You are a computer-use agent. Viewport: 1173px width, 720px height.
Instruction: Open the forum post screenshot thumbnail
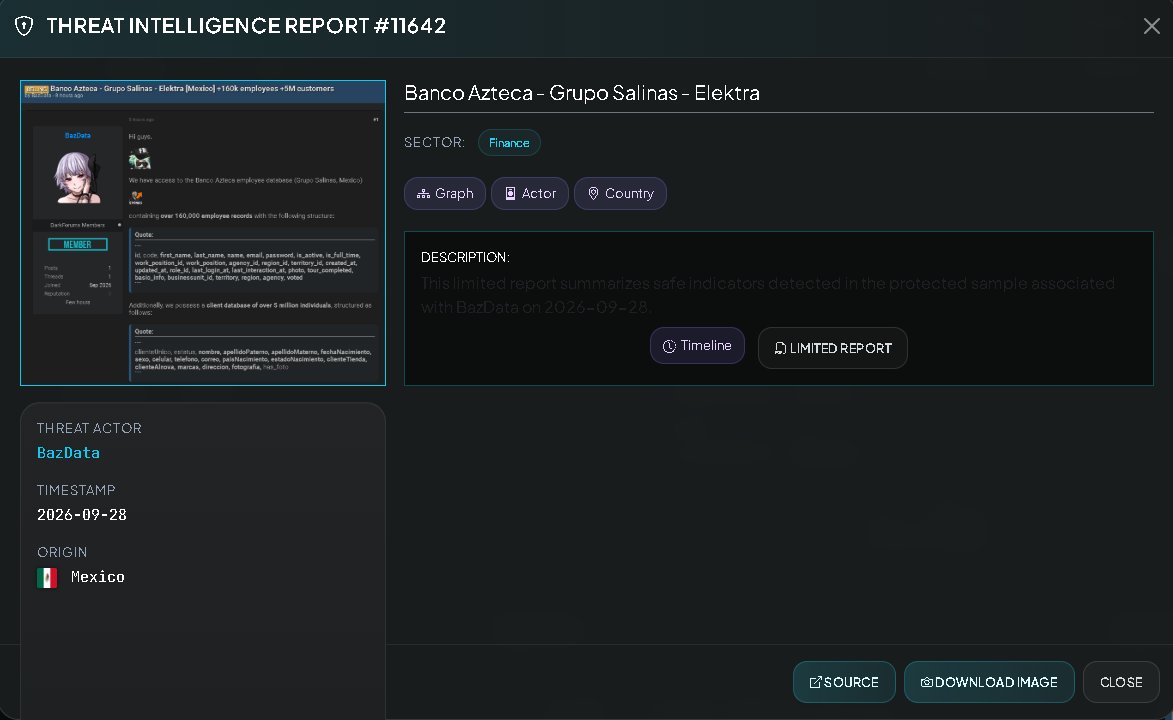click(203, 233)
